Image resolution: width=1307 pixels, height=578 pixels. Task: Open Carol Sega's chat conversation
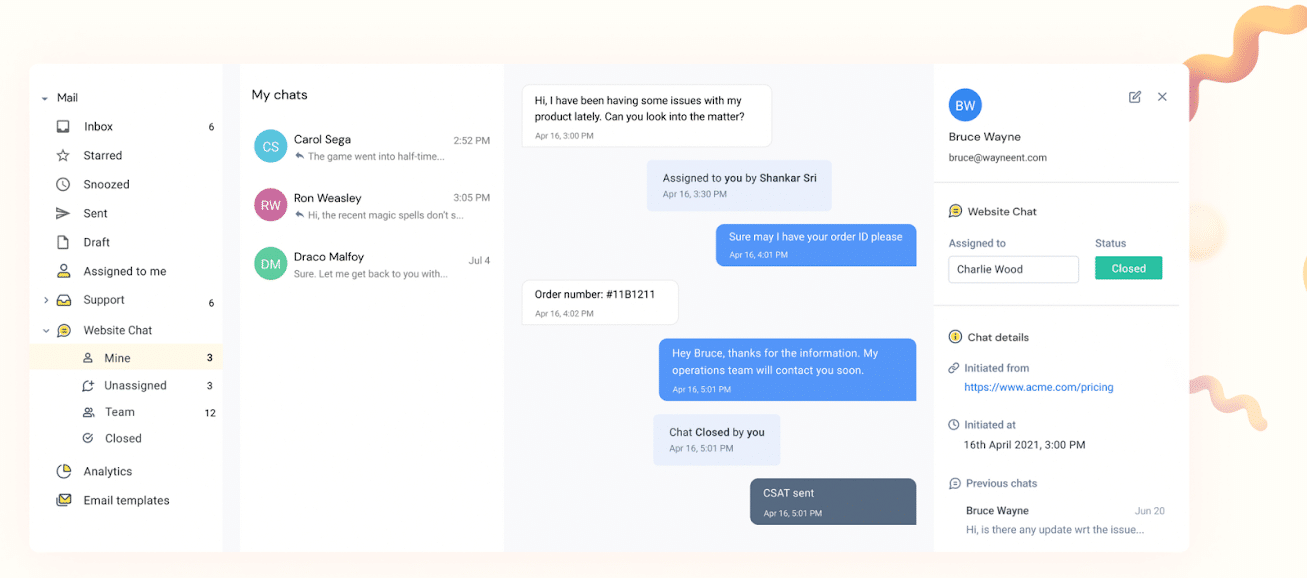click(x=372, y=147)
